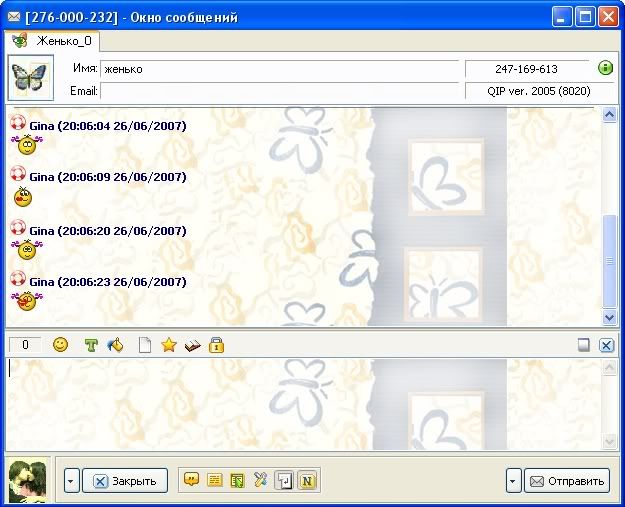The height and width of the screenshot is (507, 625).
Task: Click the green document icon in bottom toolbar
Action: (238, 480)
